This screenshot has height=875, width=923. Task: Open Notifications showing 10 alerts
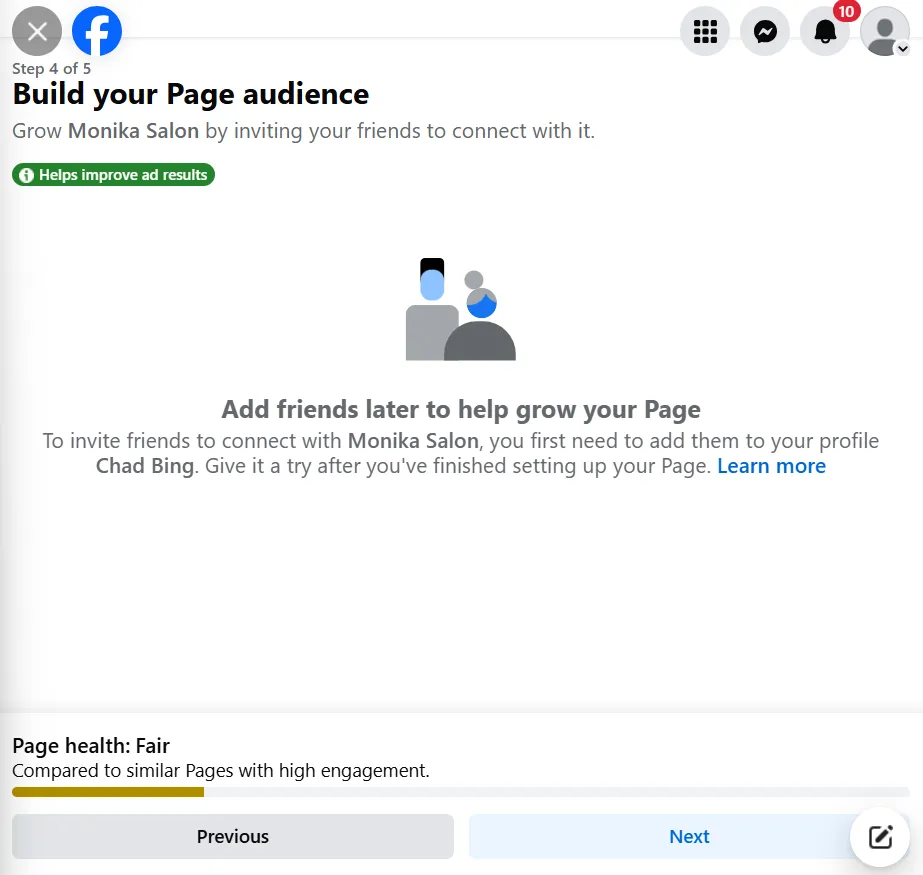(825, 31)
